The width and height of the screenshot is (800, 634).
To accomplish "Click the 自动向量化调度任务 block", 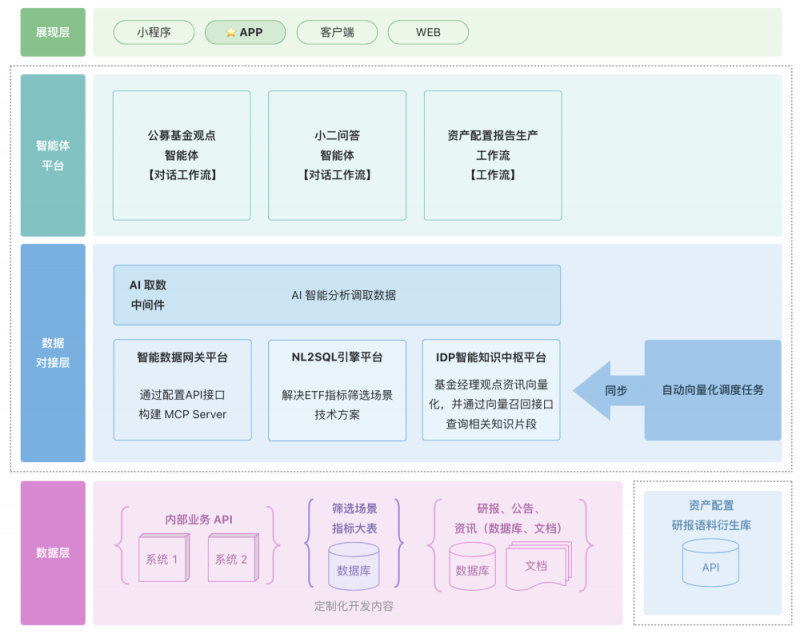I will click(712, 390).
